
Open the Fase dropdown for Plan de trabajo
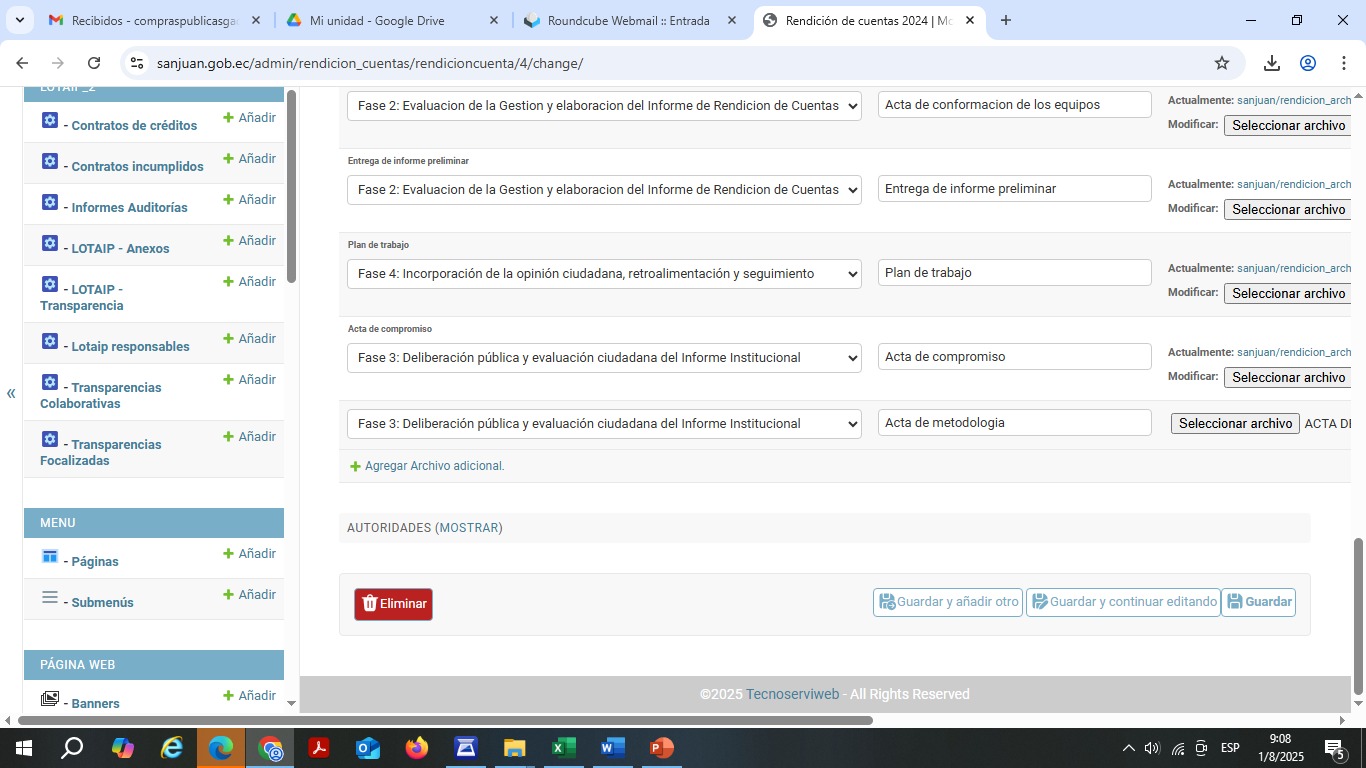(604, 274)
